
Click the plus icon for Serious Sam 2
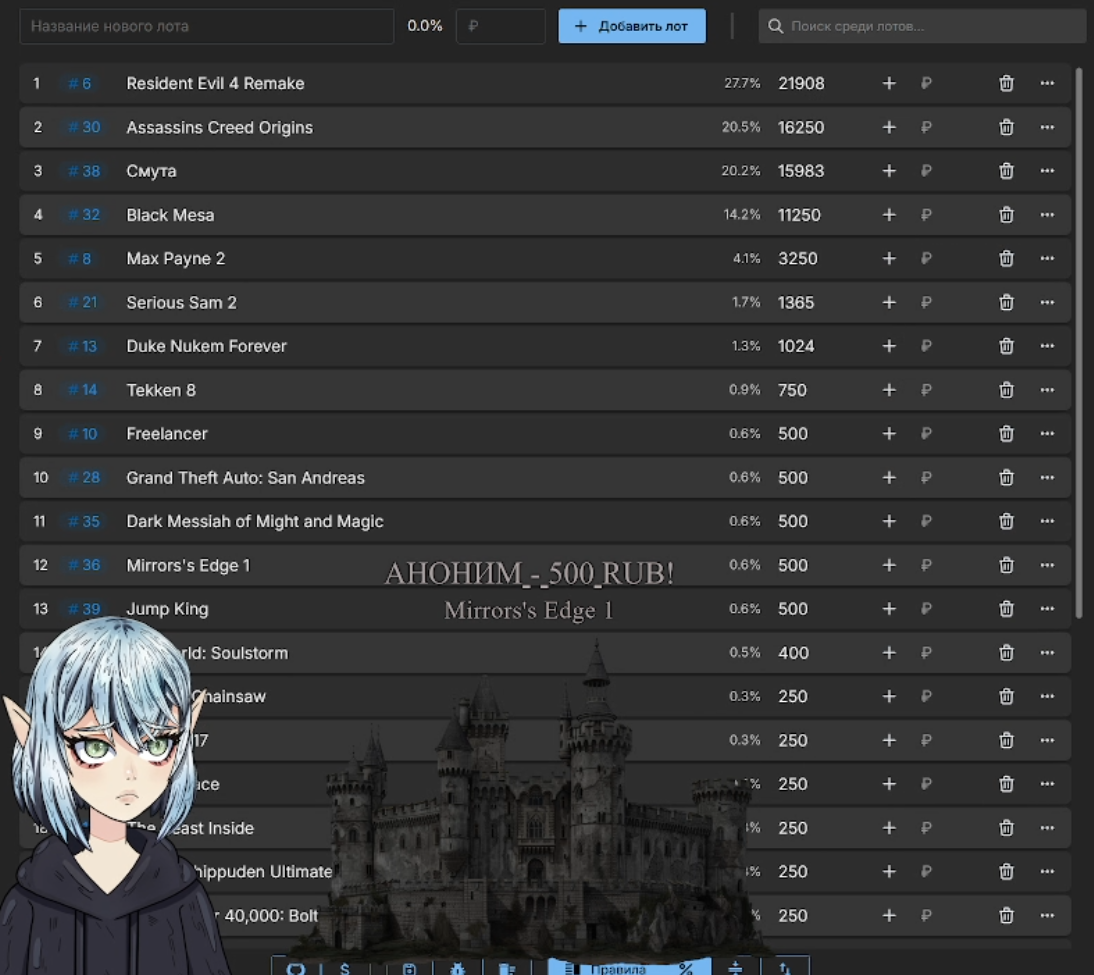[889, 302]
